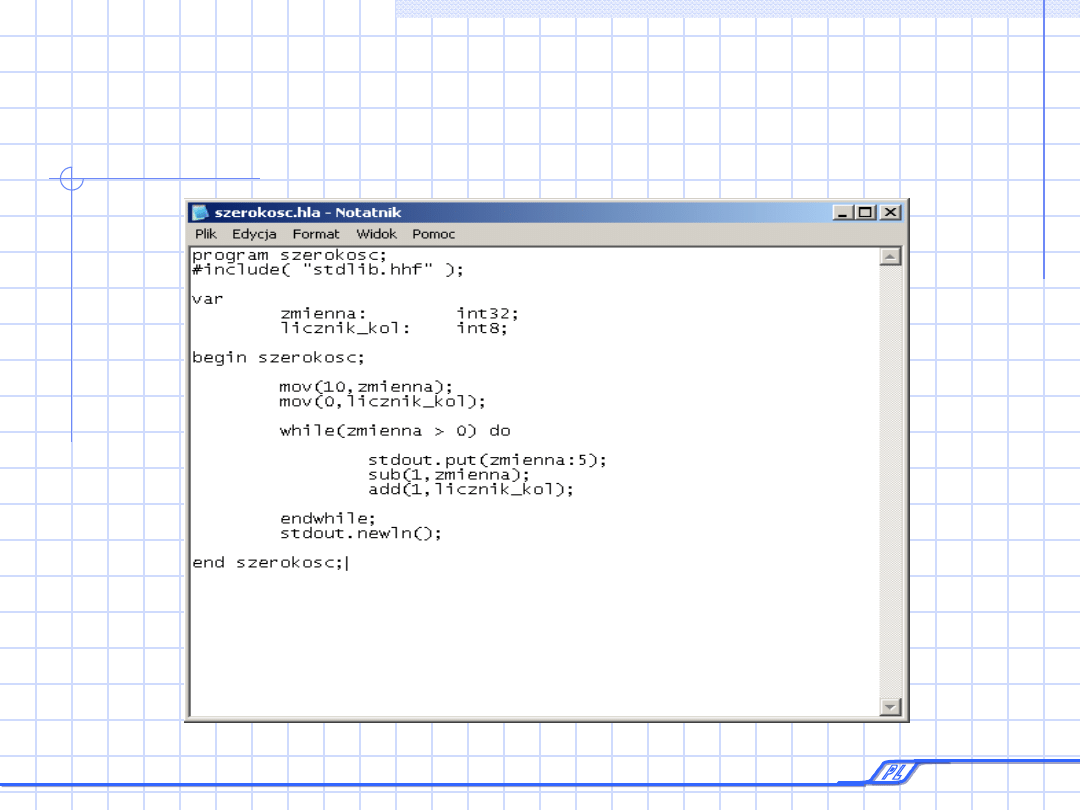Place cursor on the endwhile line
Viewport: 1080px width, 810px height.
(328, 518)
